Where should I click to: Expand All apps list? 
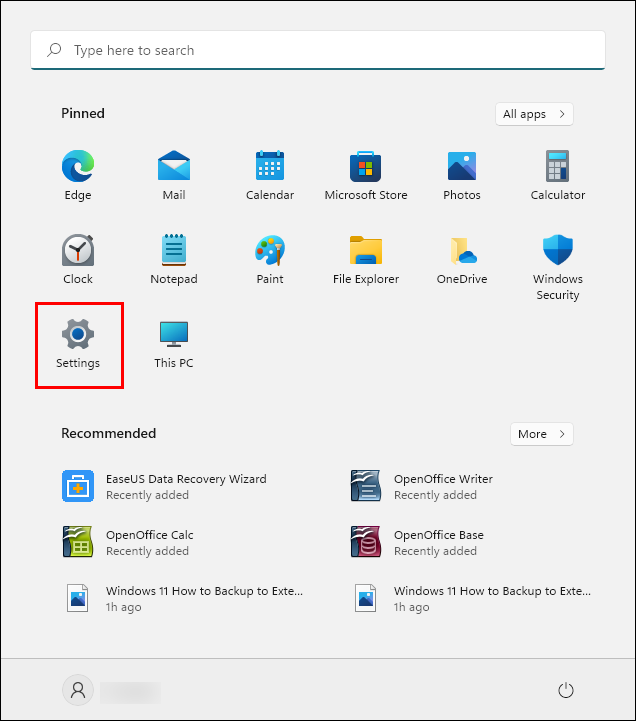point(534,114)
